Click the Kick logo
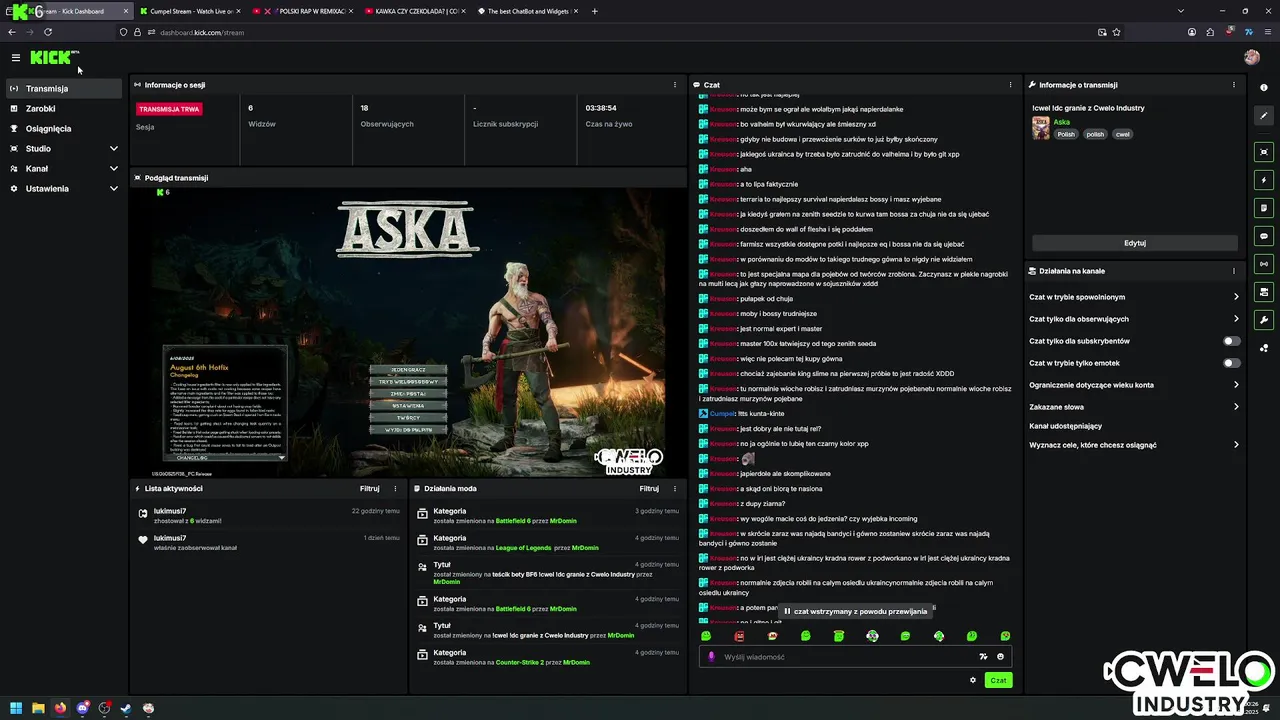 pyautogui.click(x=54, y=58)
